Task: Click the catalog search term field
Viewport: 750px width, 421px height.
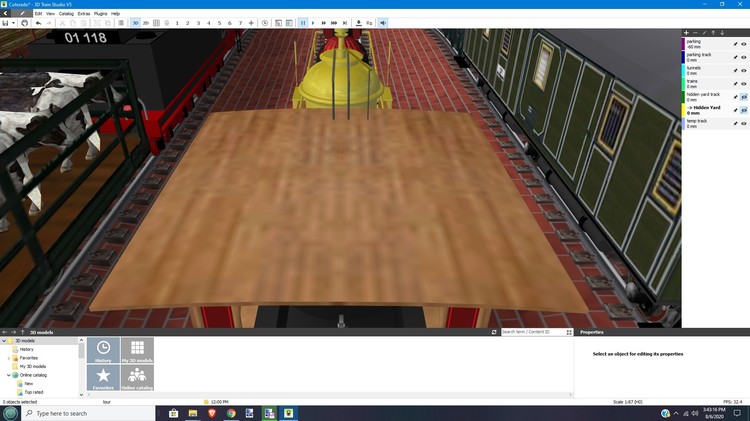Action: point(533,332)
